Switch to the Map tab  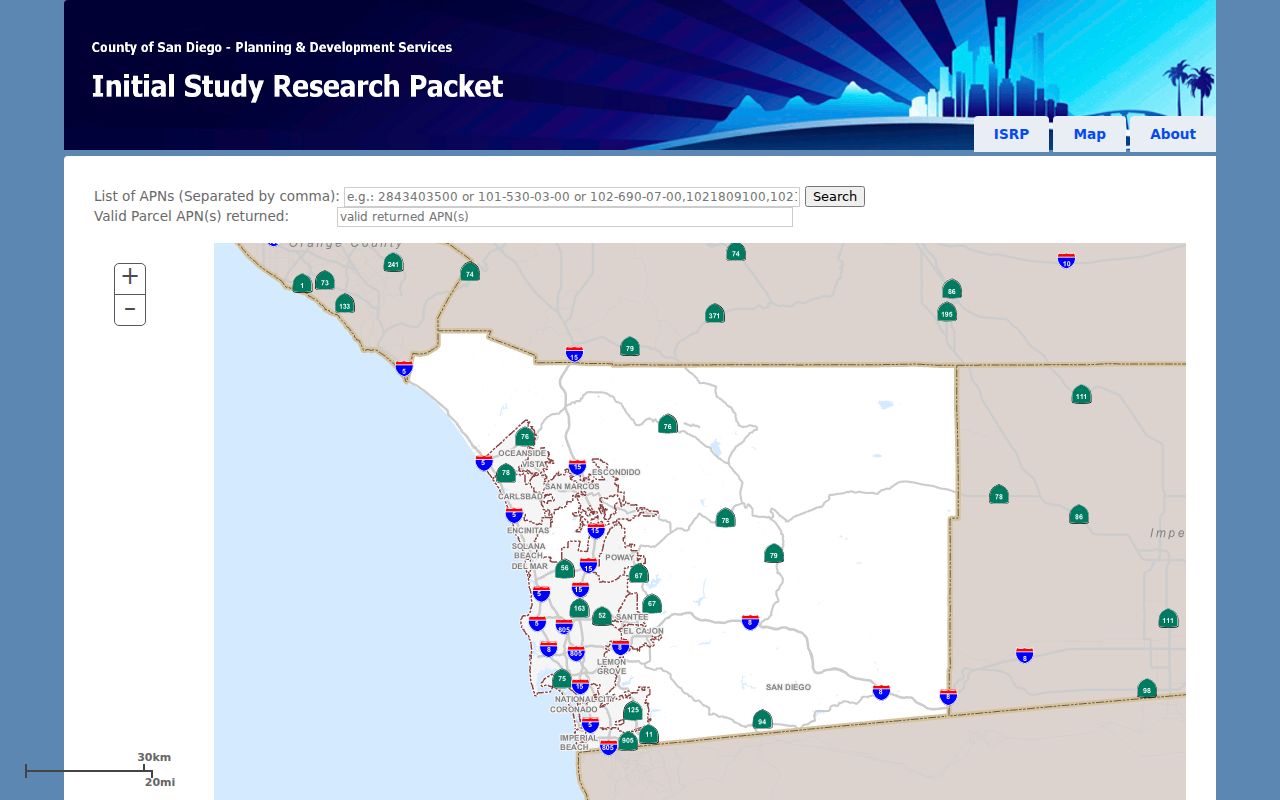coord(1089,134)
